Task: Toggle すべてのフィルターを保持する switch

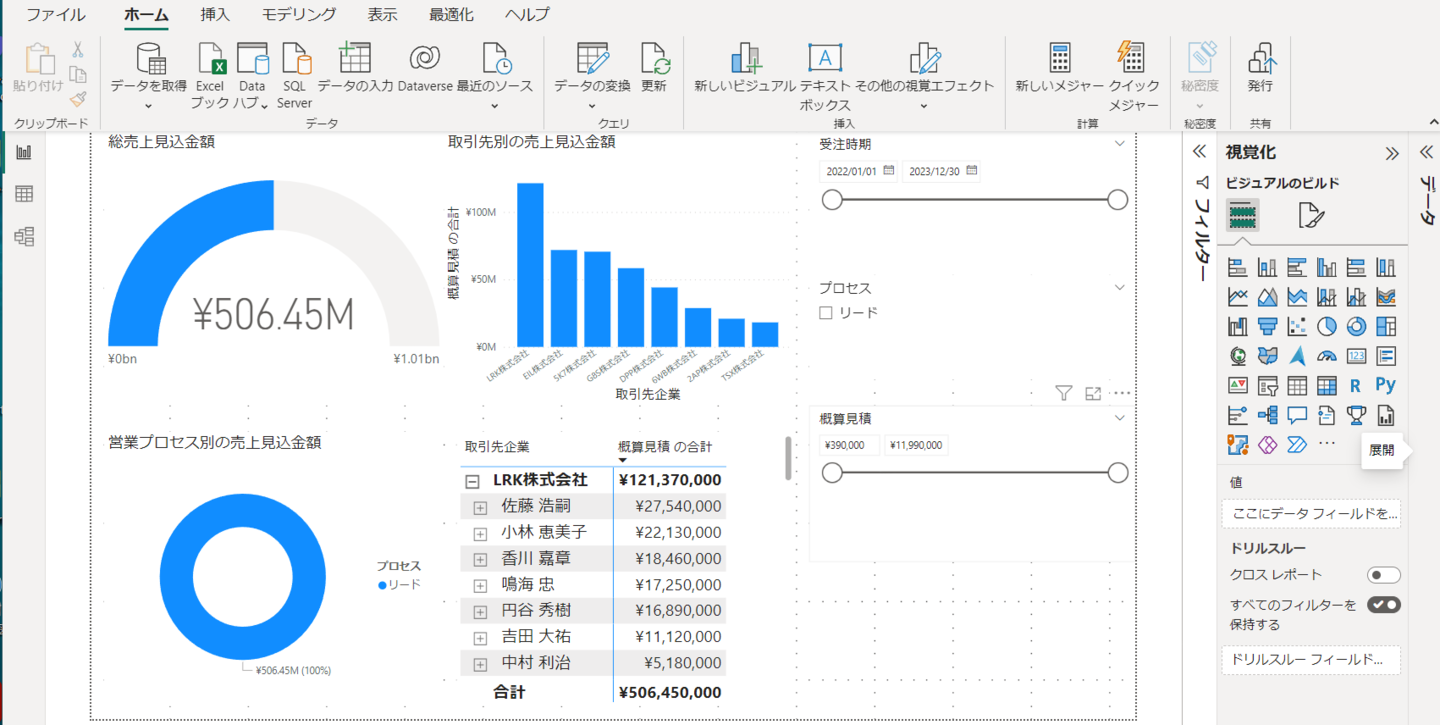Action: (1384, 605)
